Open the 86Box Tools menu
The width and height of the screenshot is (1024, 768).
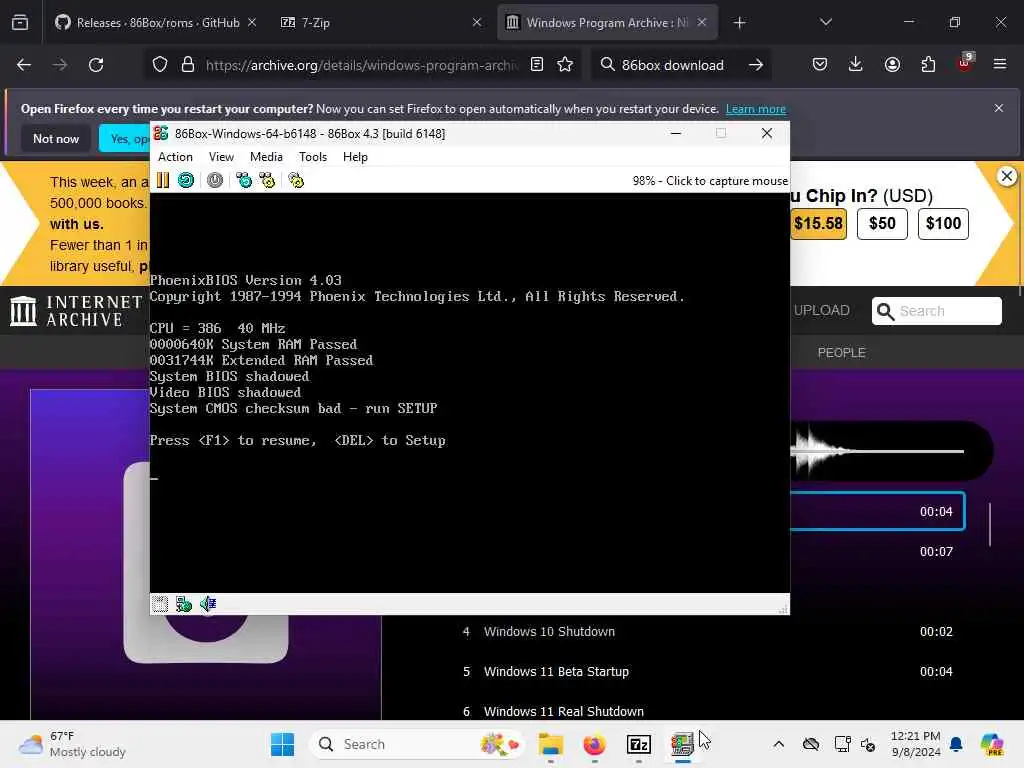313,157
